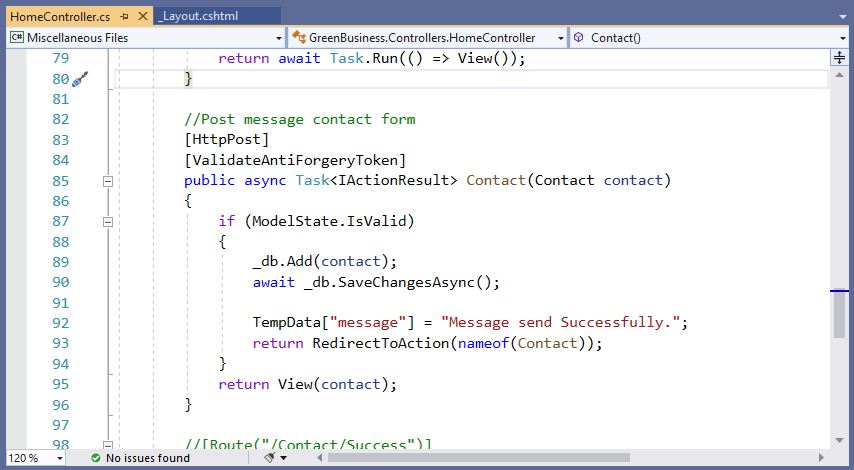Select the HomeController.cs tab
Screen dimensions: 854x470
60,17
